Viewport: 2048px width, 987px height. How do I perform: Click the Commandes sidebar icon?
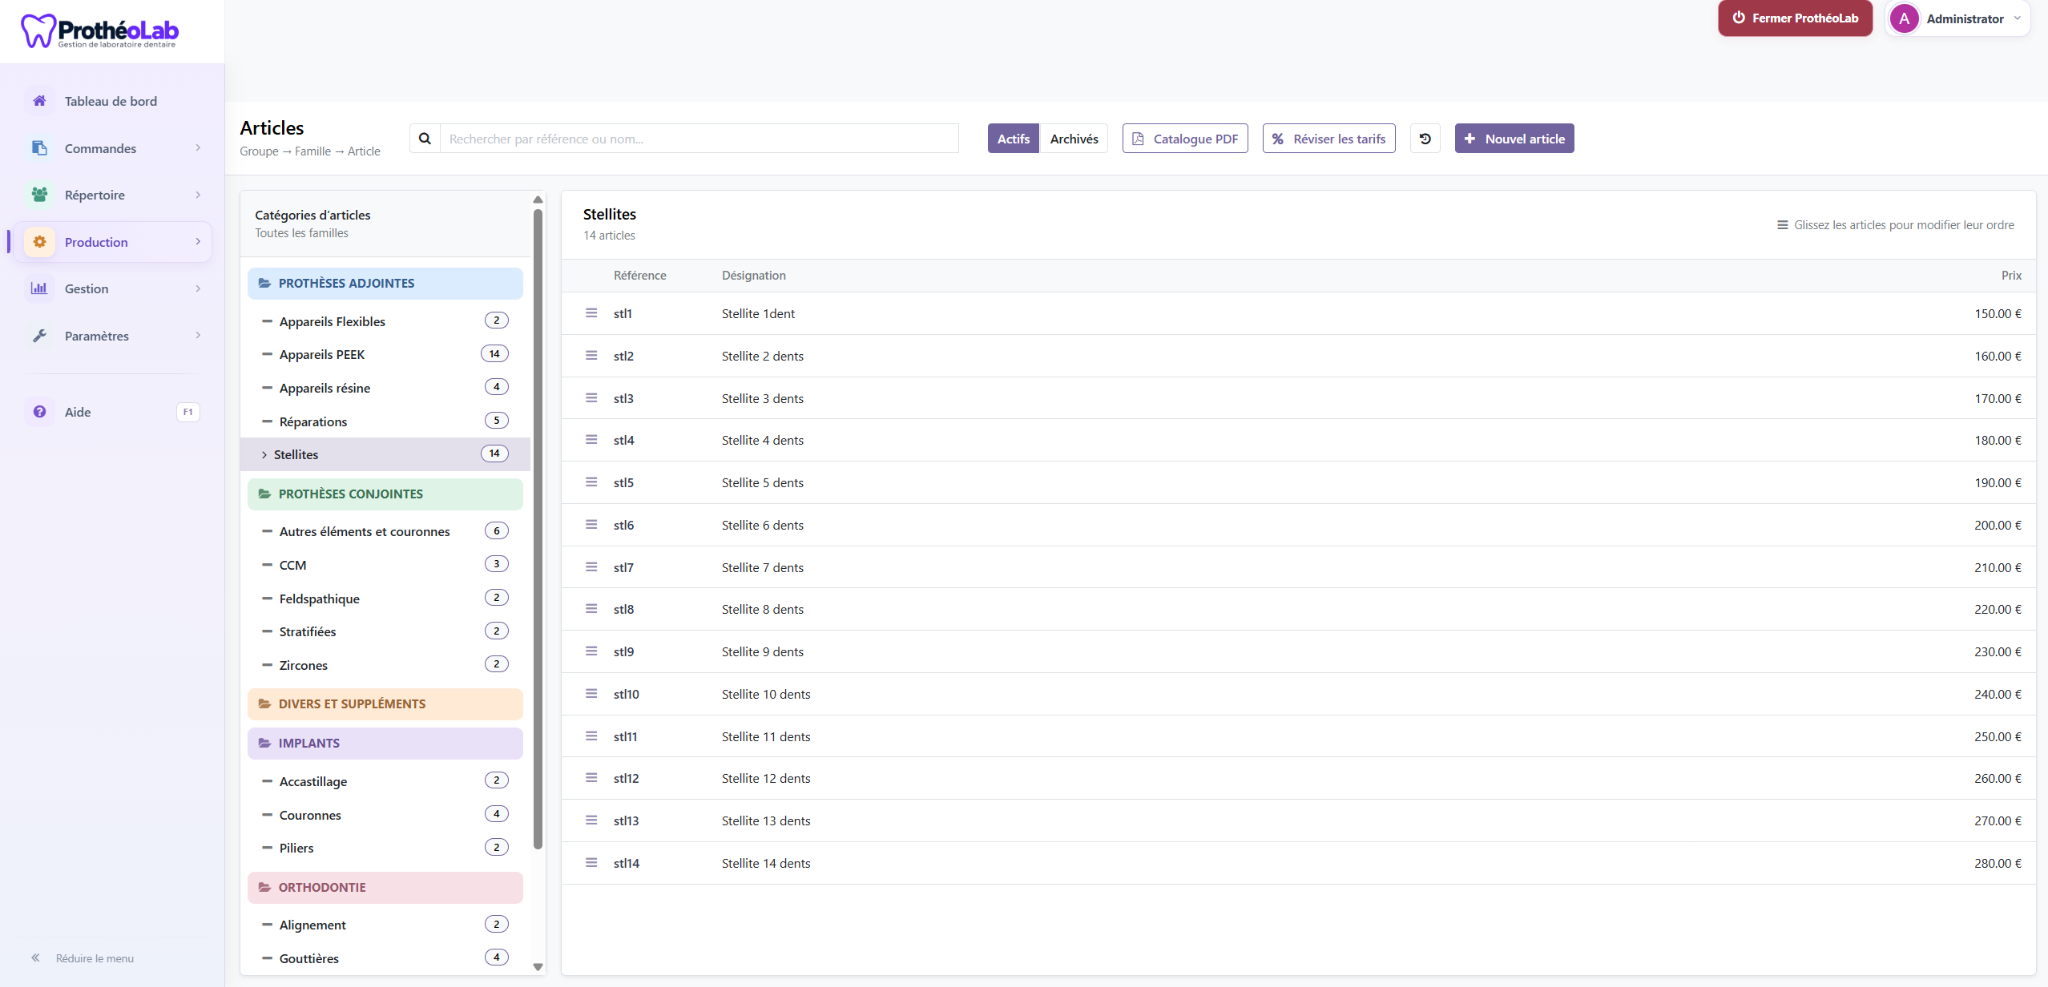tap(39, 148)
